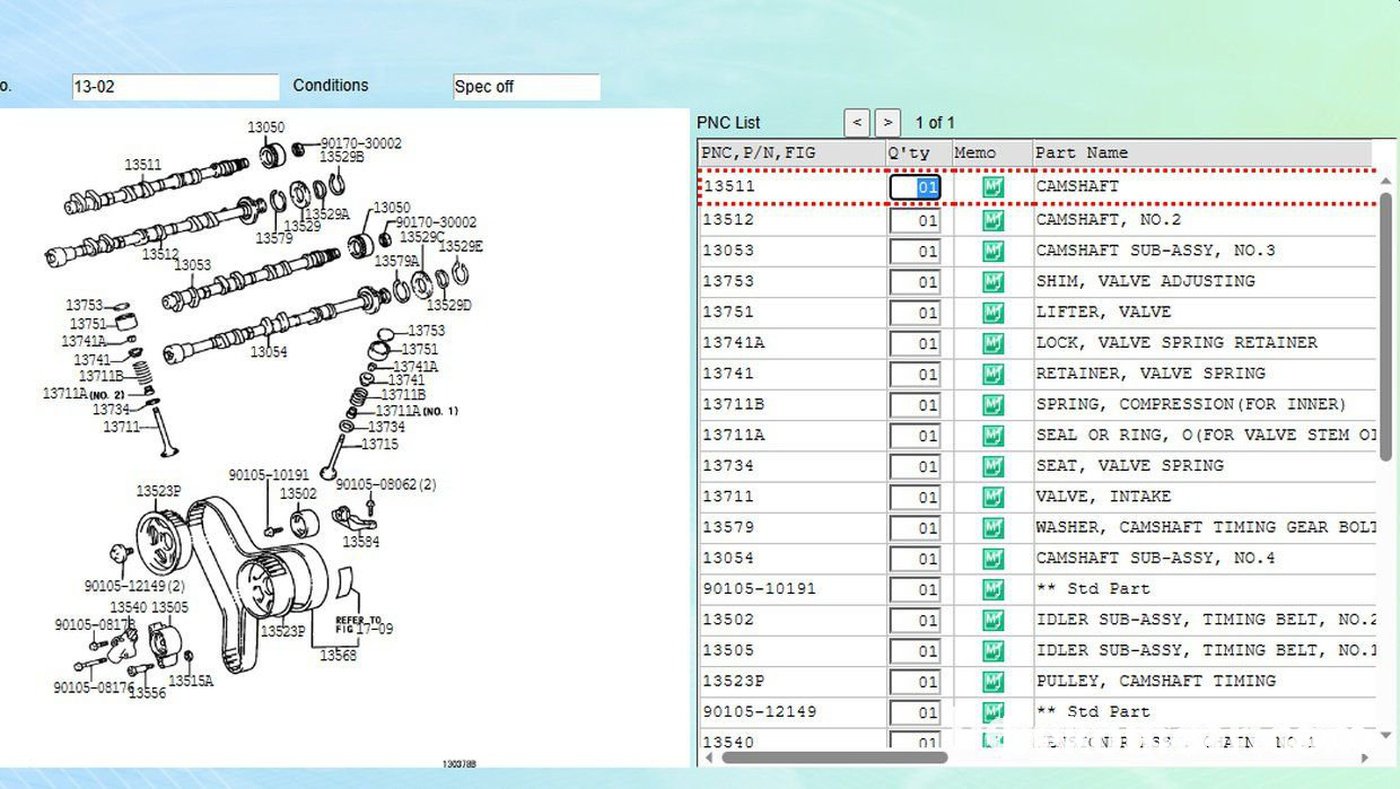Select PNC code 13512 in list

pyautogui.click(x=729, y=220)
